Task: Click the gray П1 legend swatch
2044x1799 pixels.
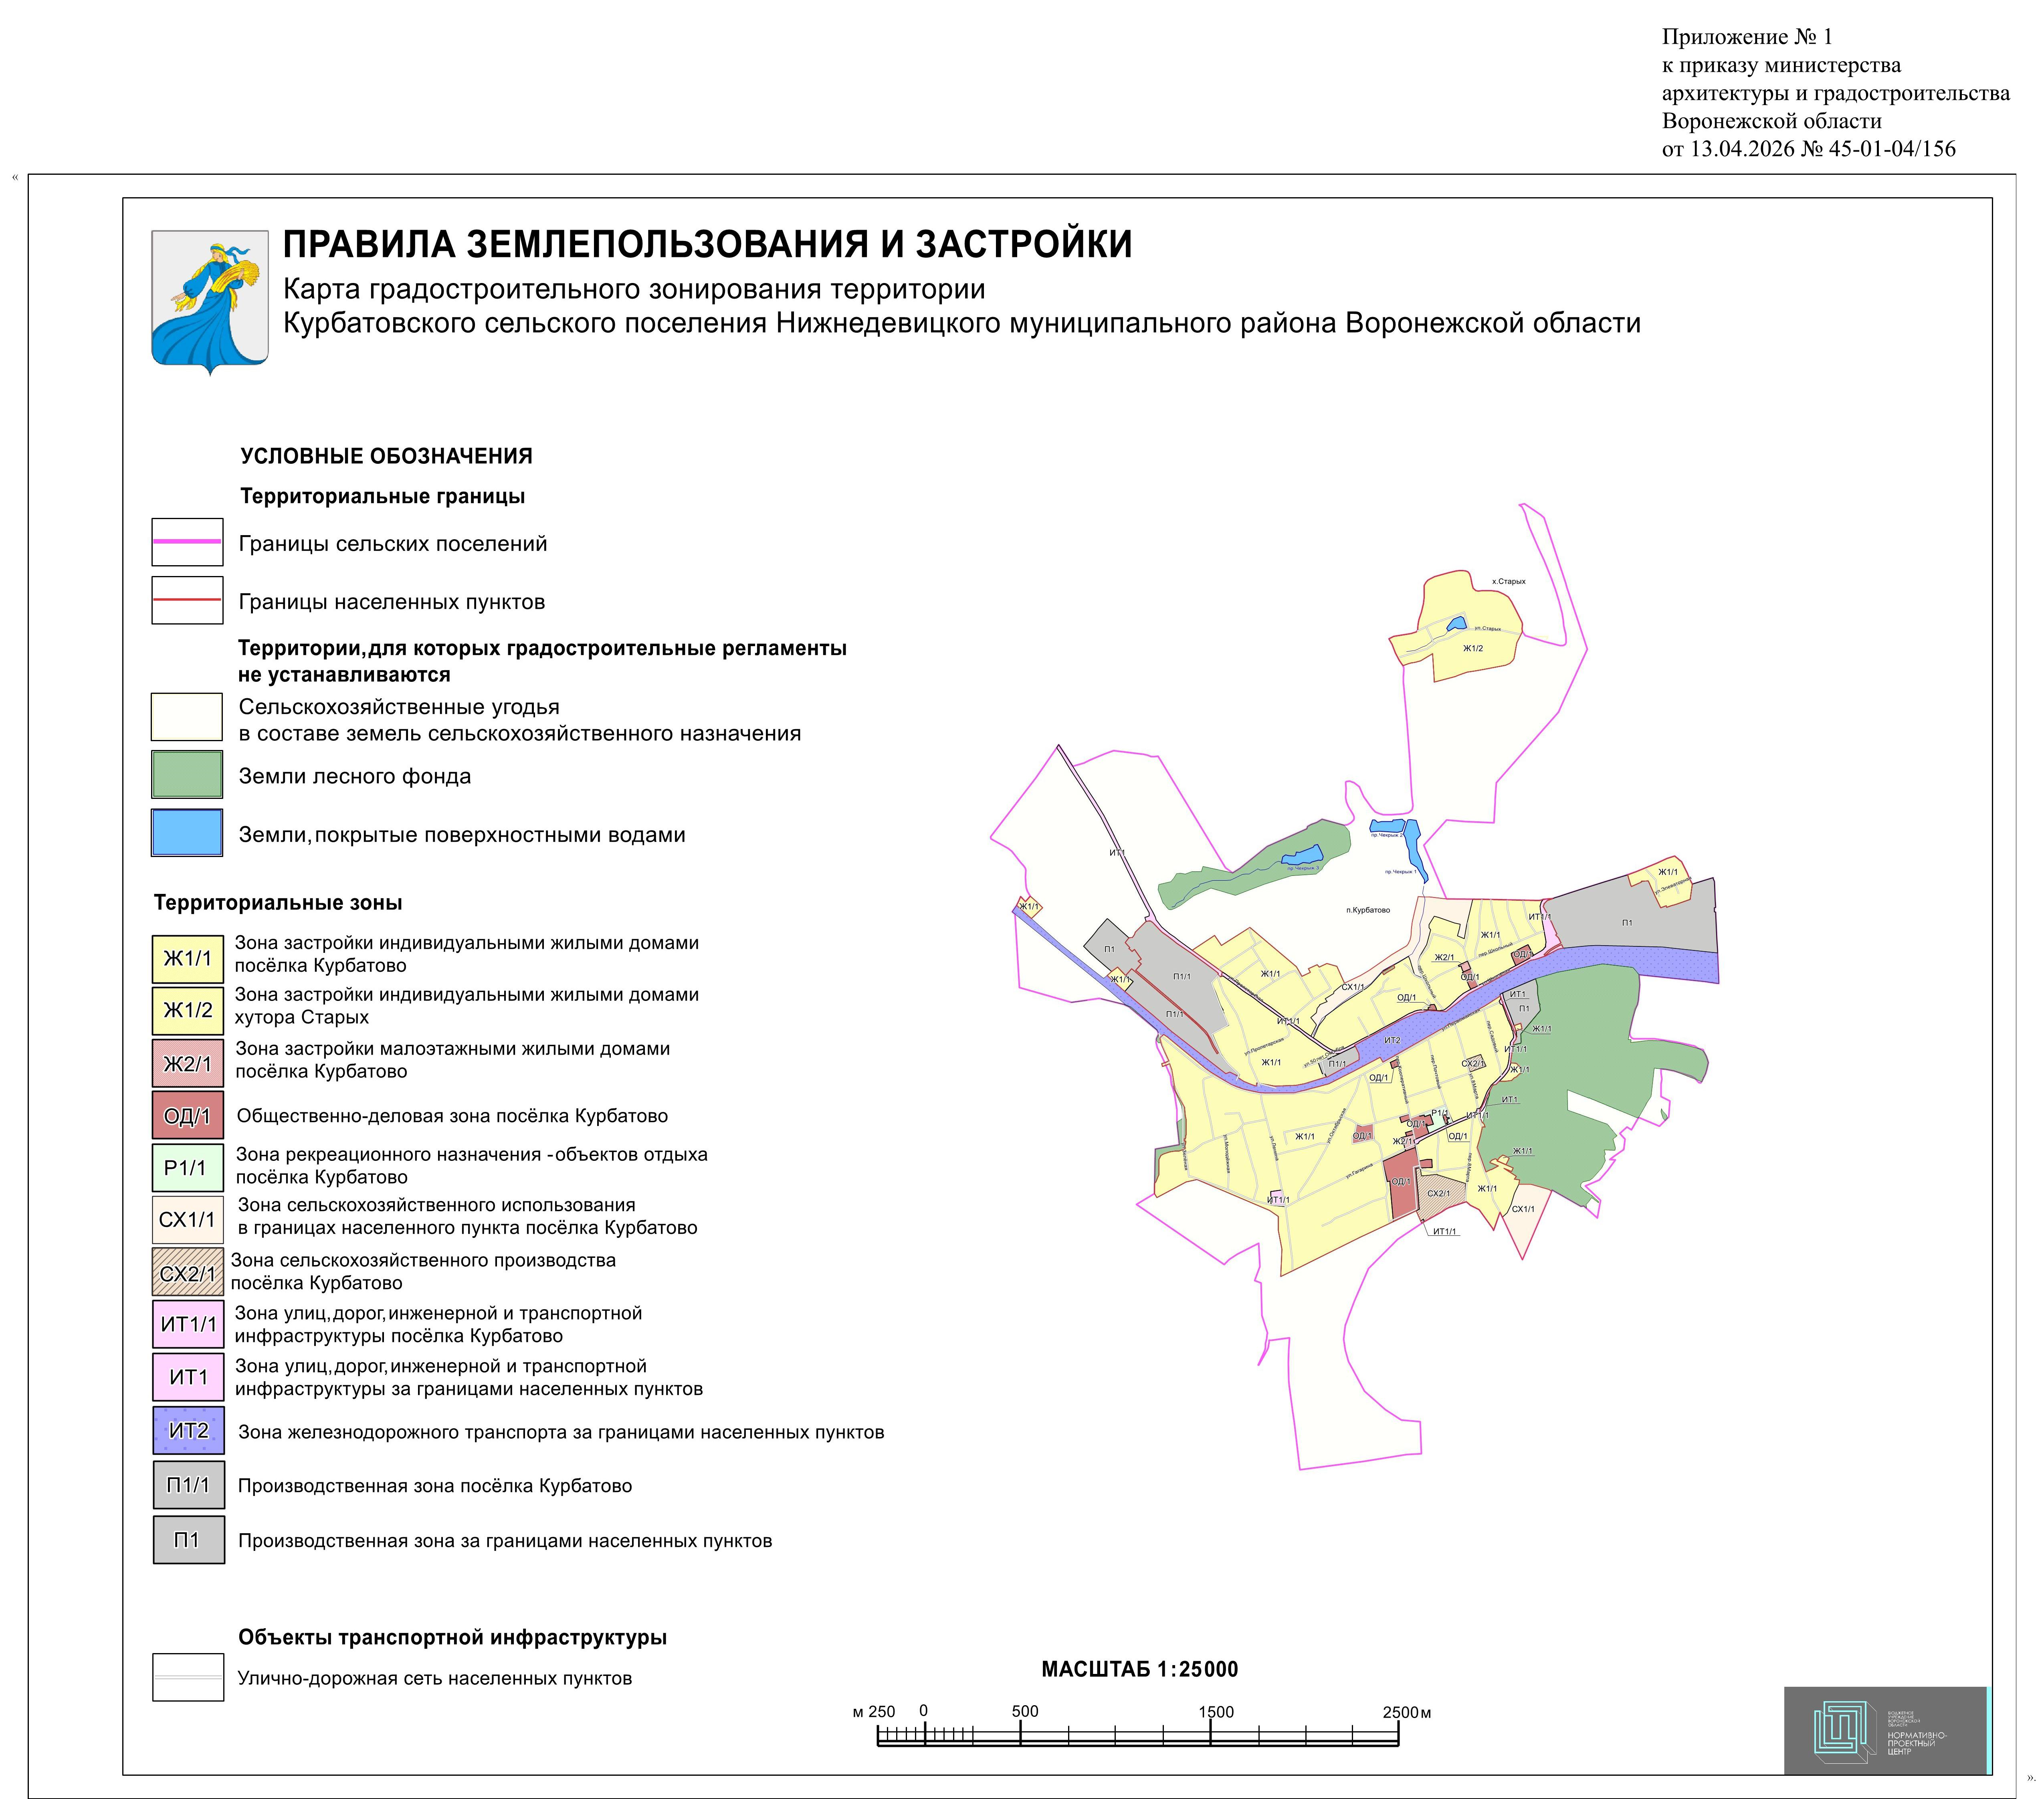Action: [x=187, y=1540]
